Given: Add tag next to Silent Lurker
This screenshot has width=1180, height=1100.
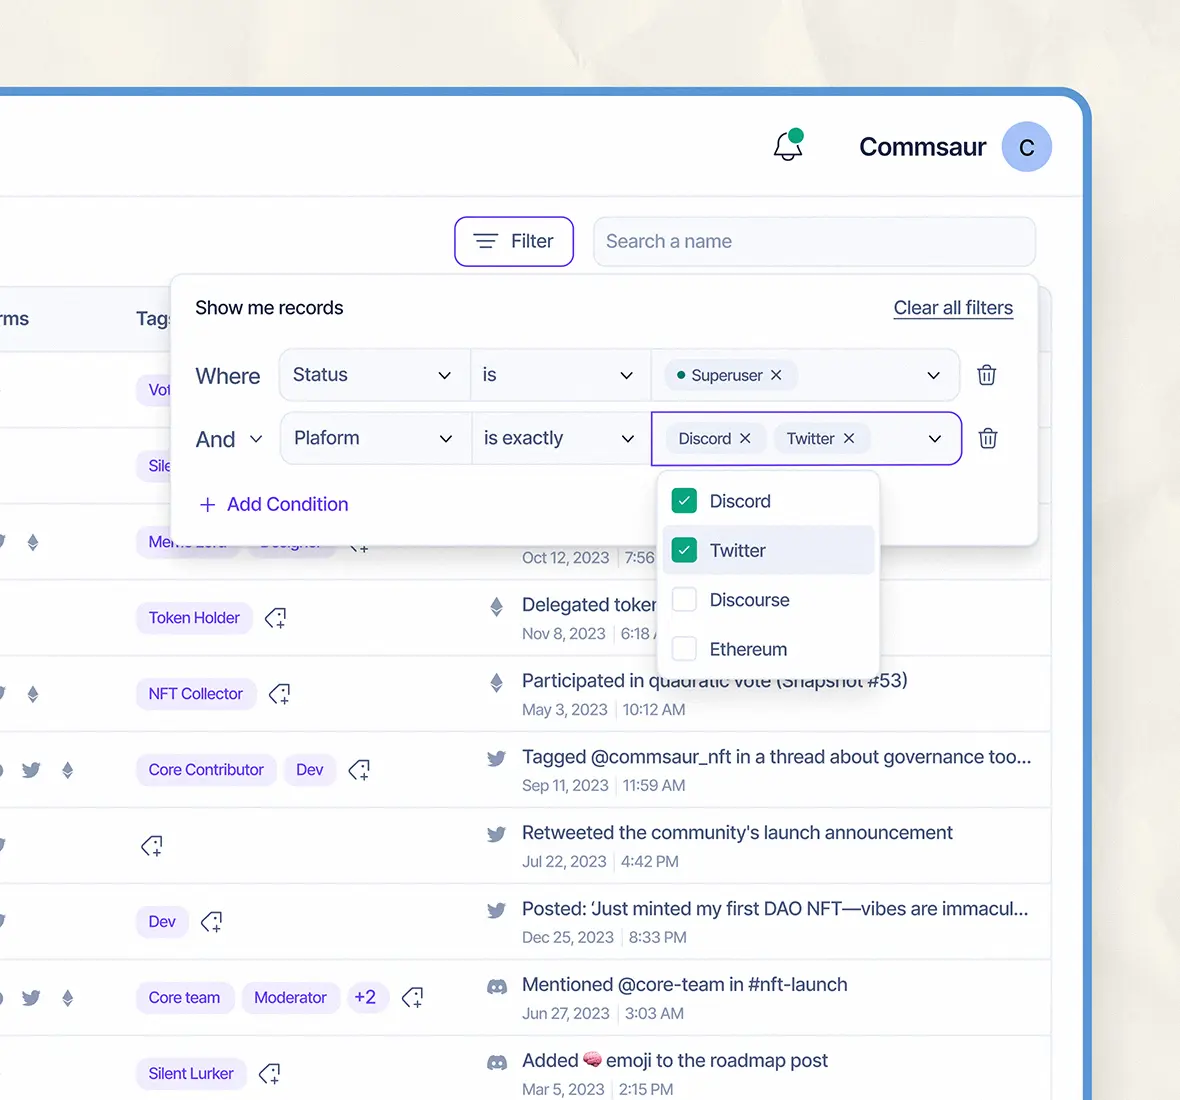Looking at the screenshot, I should point(269,1074).
